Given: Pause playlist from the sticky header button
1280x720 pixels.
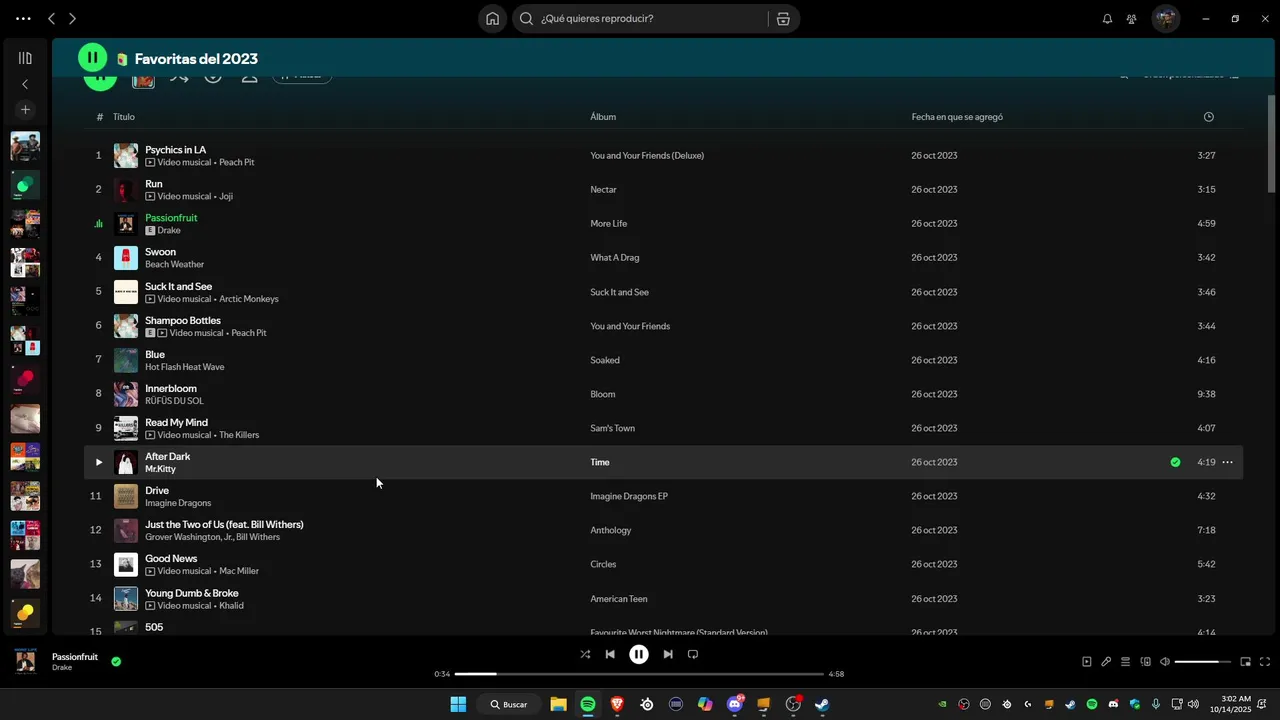Looking at the screenshot, I should [93, 58].
